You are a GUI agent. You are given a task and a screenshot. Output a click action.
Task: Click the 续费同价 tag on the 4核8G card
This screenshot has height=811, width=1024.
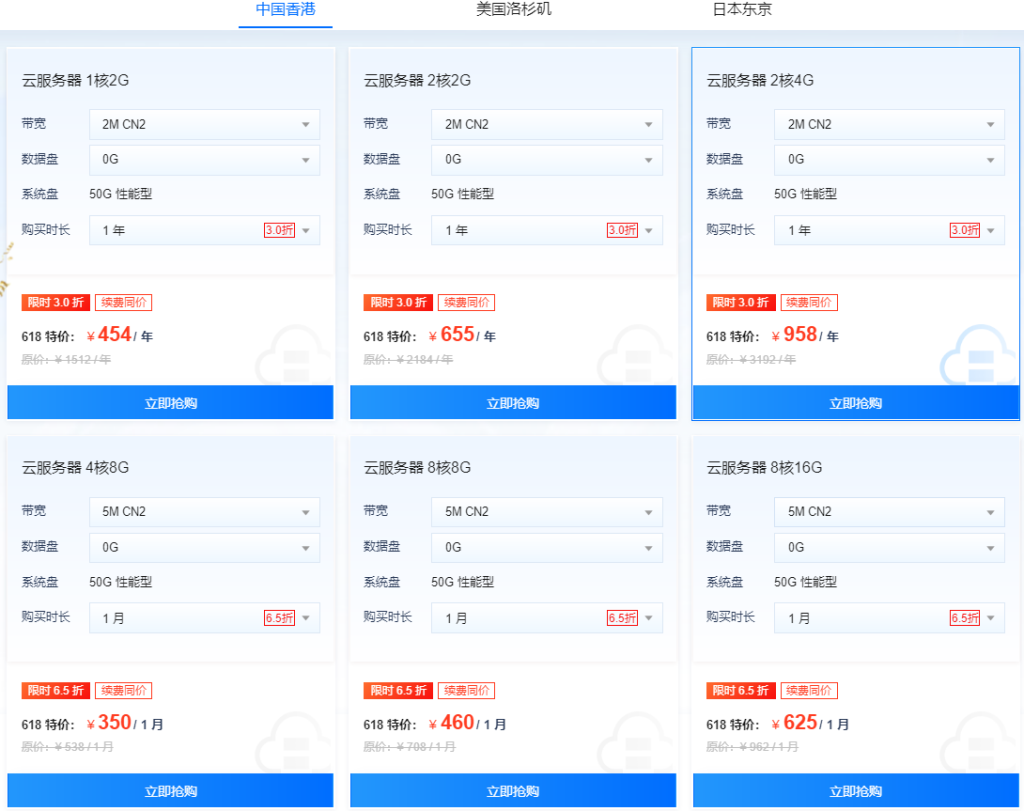click(123, 690)
